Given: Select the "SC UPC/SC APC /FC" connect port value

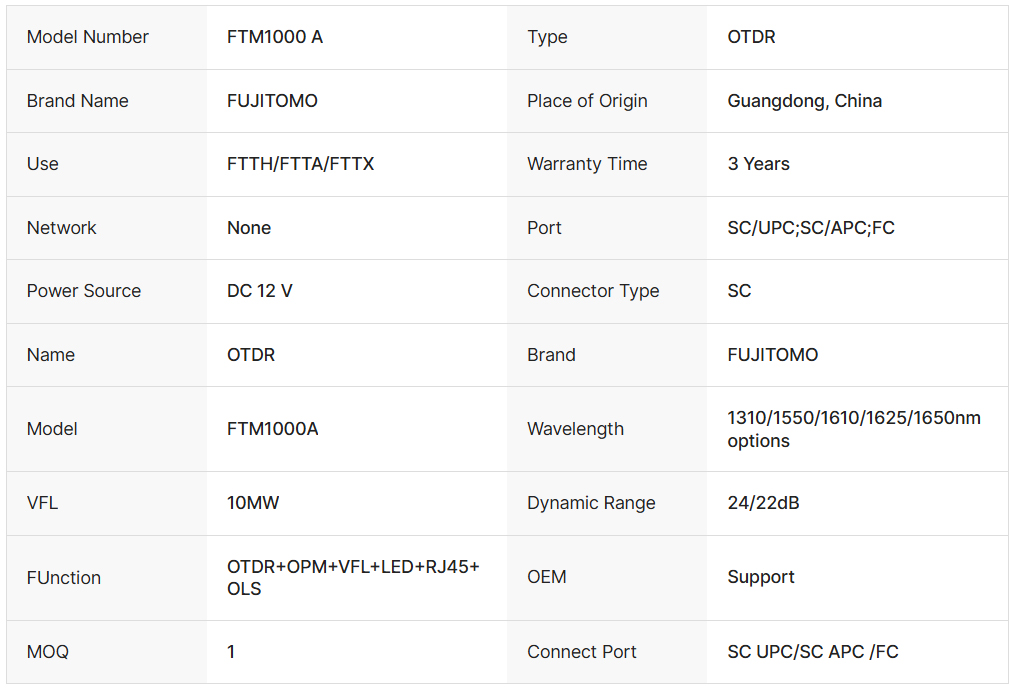Looking at the screenshot, I should click(813, 652).
